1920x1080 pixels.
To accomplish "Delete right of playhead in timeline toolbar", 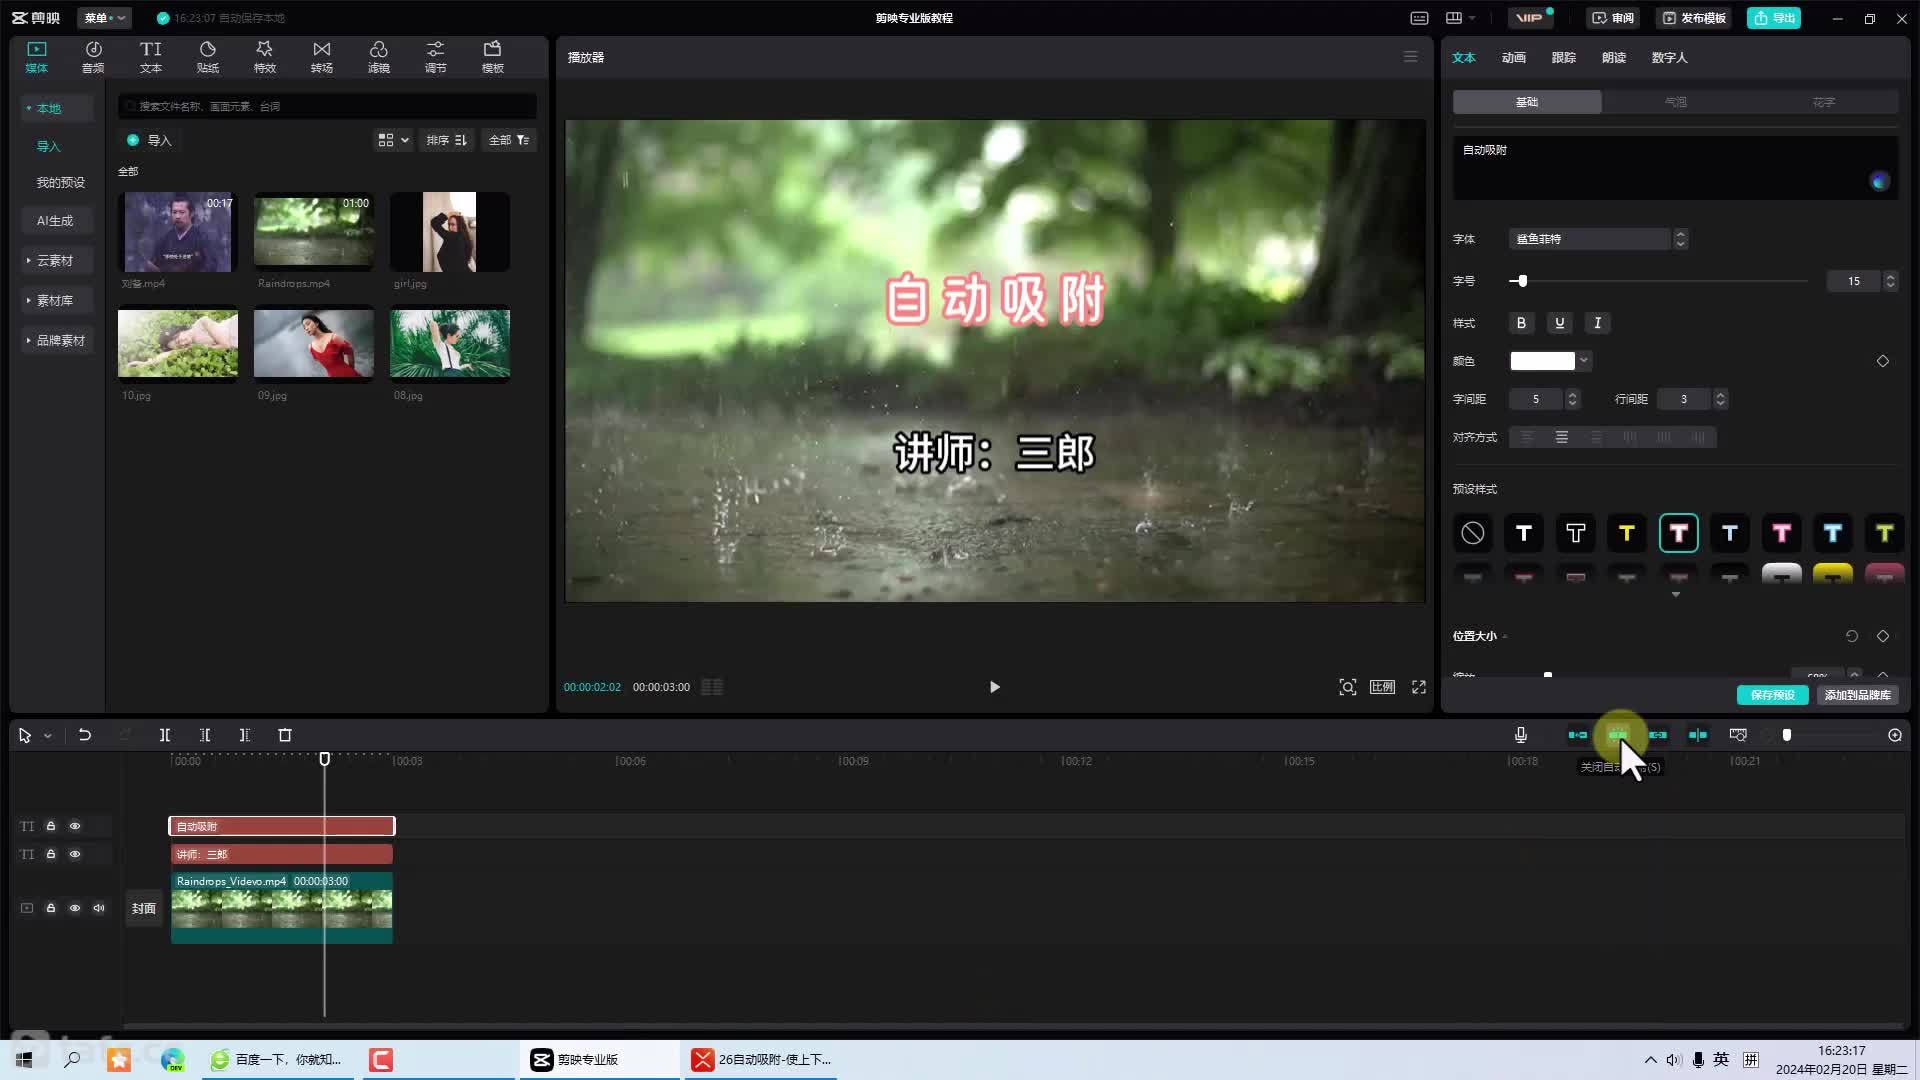I will [245, 735].
